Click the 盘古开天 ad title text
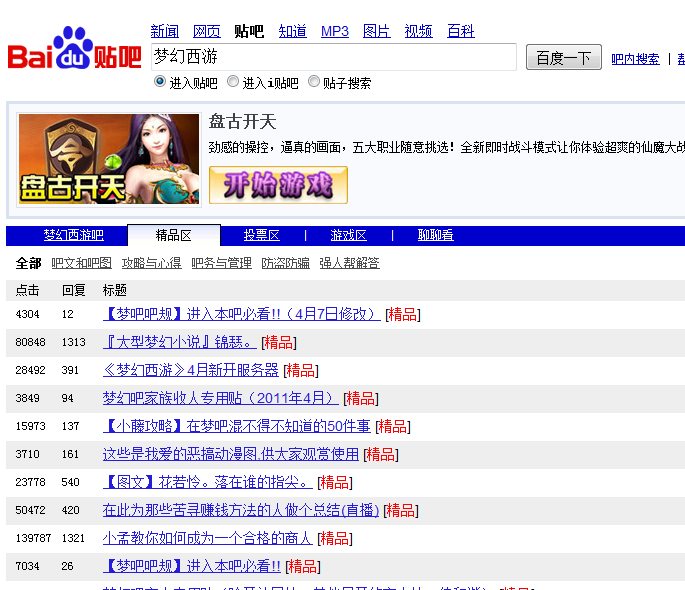The image size is (685, 590). point(242,122)
